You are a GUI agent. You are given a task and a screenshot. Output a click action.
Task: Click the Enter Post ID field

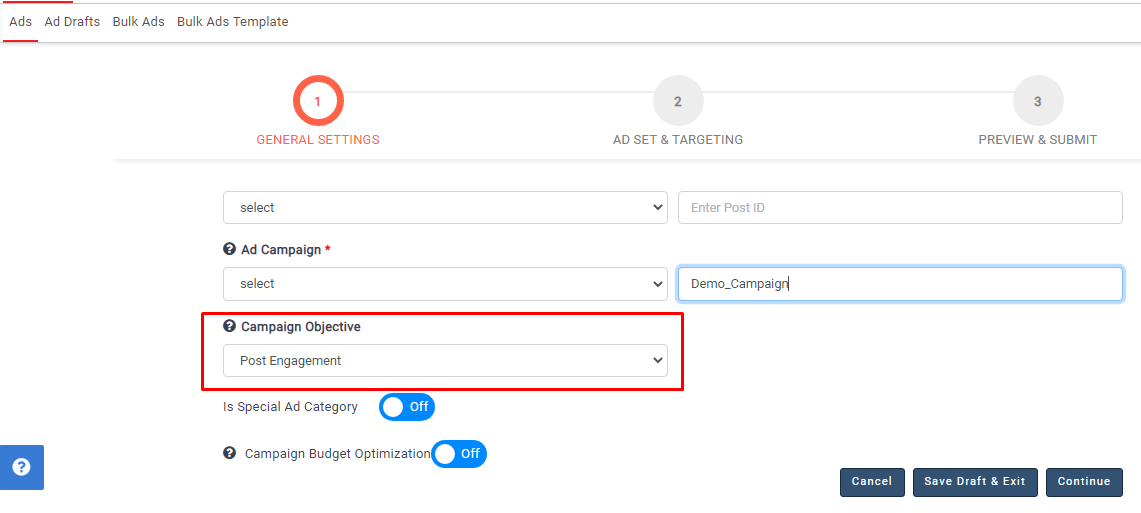coord(900,208)
